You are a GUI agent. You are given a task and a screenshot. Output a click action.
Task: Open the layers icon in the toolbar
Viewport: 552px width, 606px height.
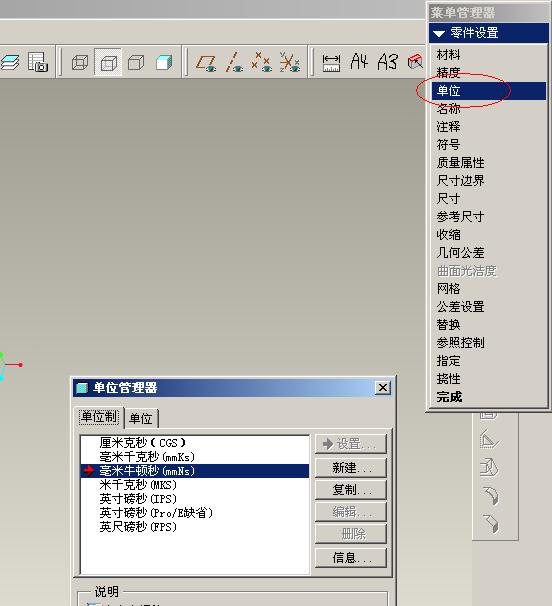[x=9, y=62]
